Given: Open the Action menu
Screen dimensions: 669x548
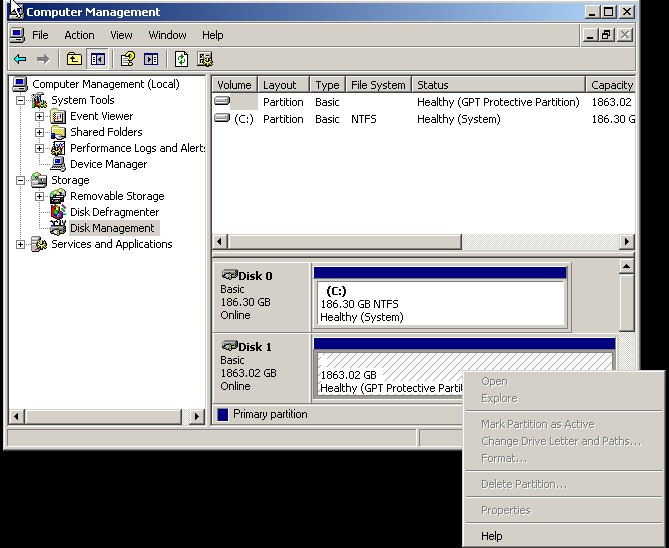Looking at the screenshot, I should 79,35.
